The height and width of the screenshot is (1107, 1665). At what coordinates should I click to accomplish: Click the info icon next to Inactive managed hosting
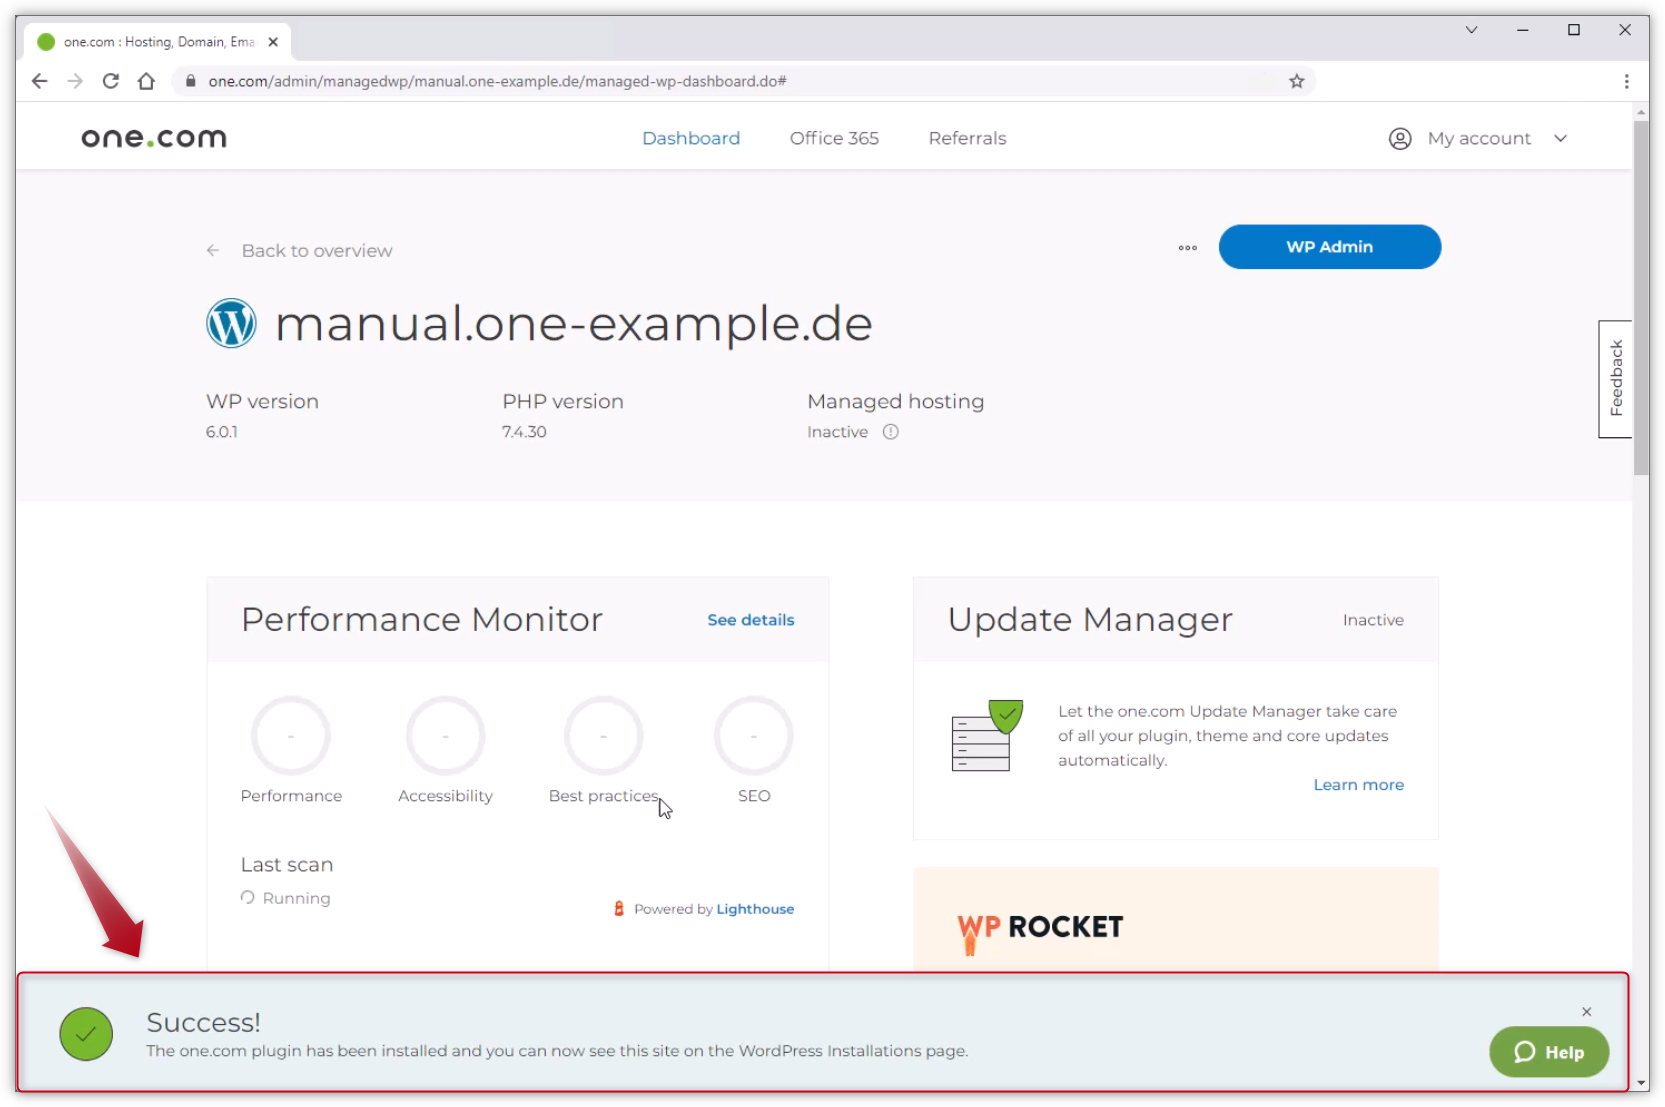pyautogui.click(x=890, y=432)
